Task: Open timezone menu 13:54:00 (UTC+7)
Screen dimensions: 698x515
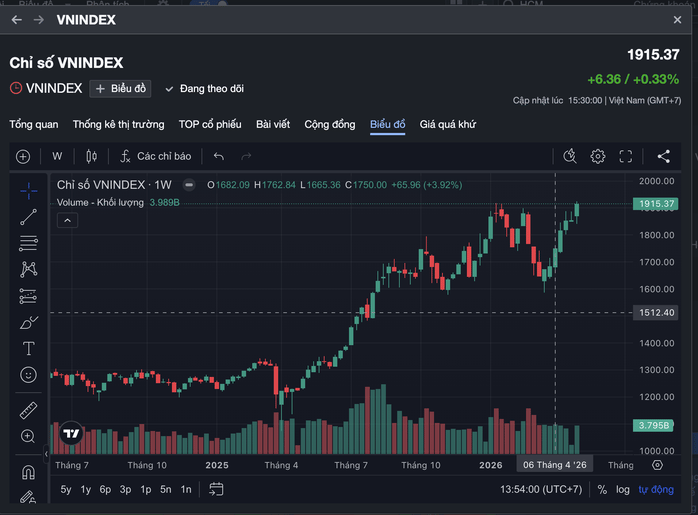Action: pos(541,490)
